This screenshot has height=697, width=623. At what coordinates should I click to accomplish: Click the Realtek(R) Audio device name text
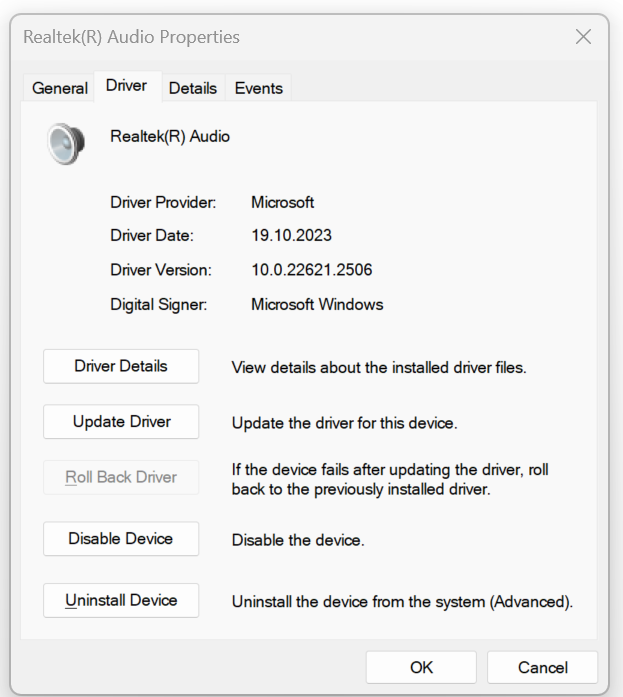click(170, 136)
